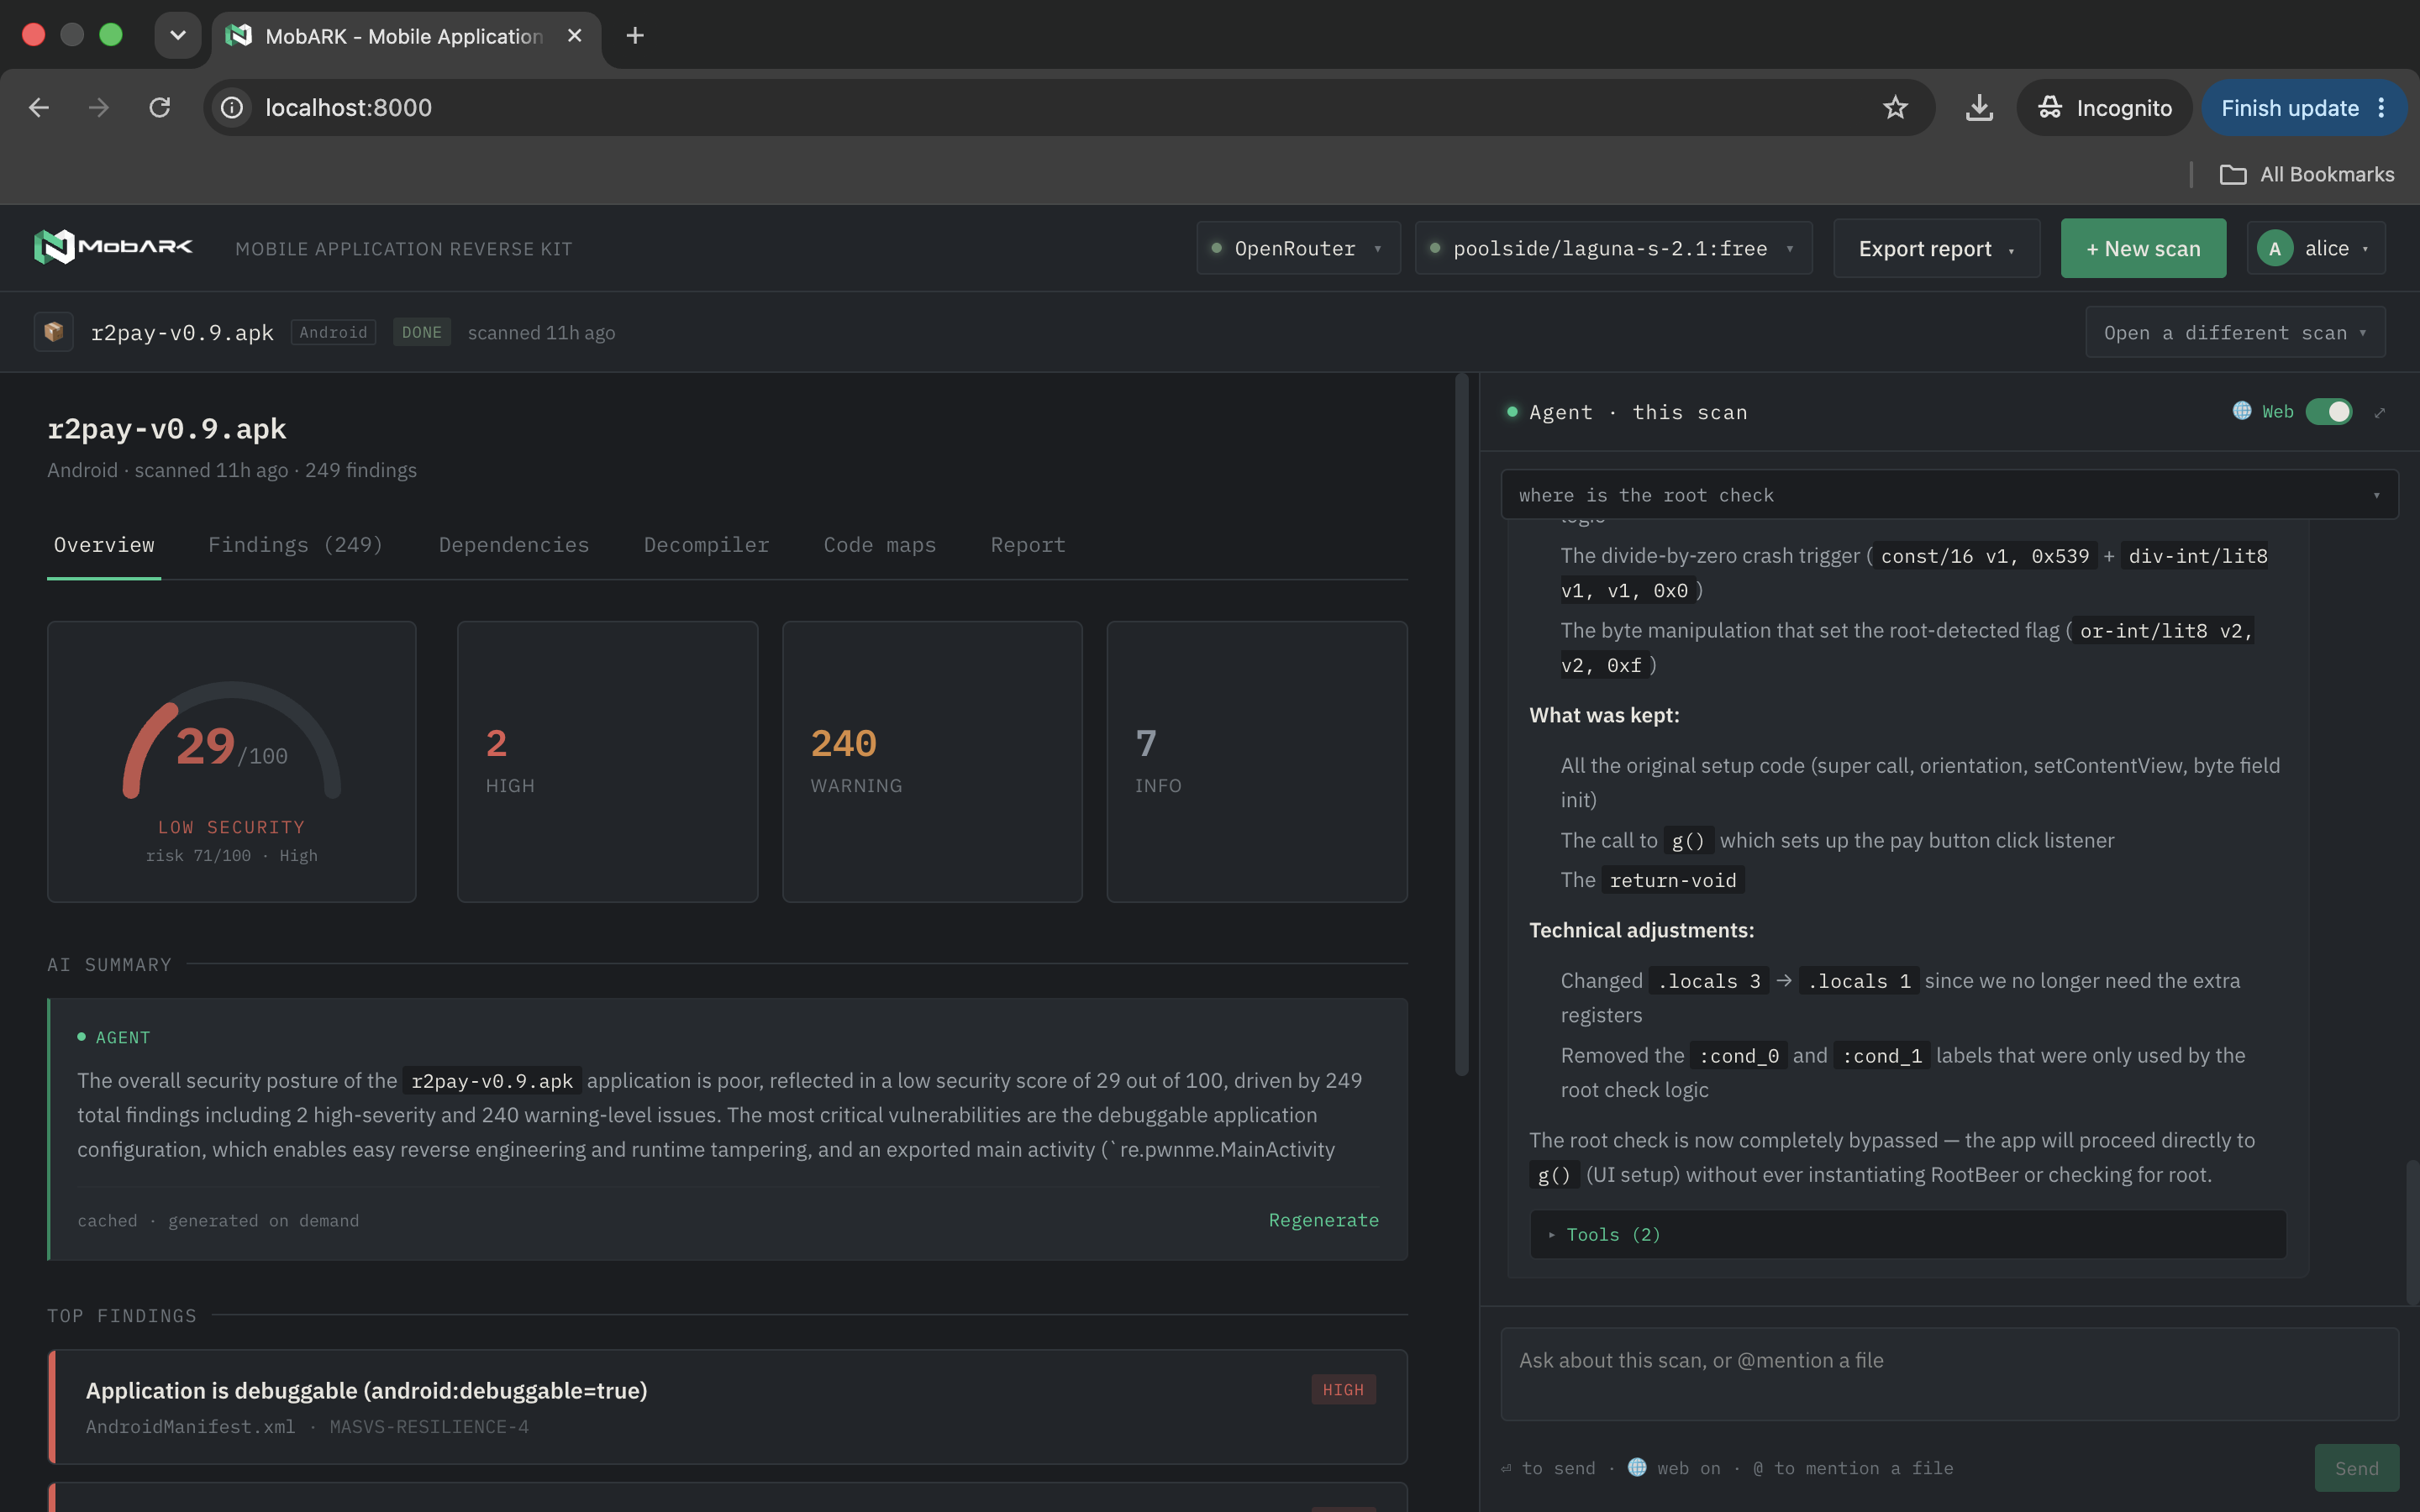Click the alice avatar circle
Image resolution: width=2420 pixels, height=1512 pixels.
pyautogui.click(x=2275, y=248)
